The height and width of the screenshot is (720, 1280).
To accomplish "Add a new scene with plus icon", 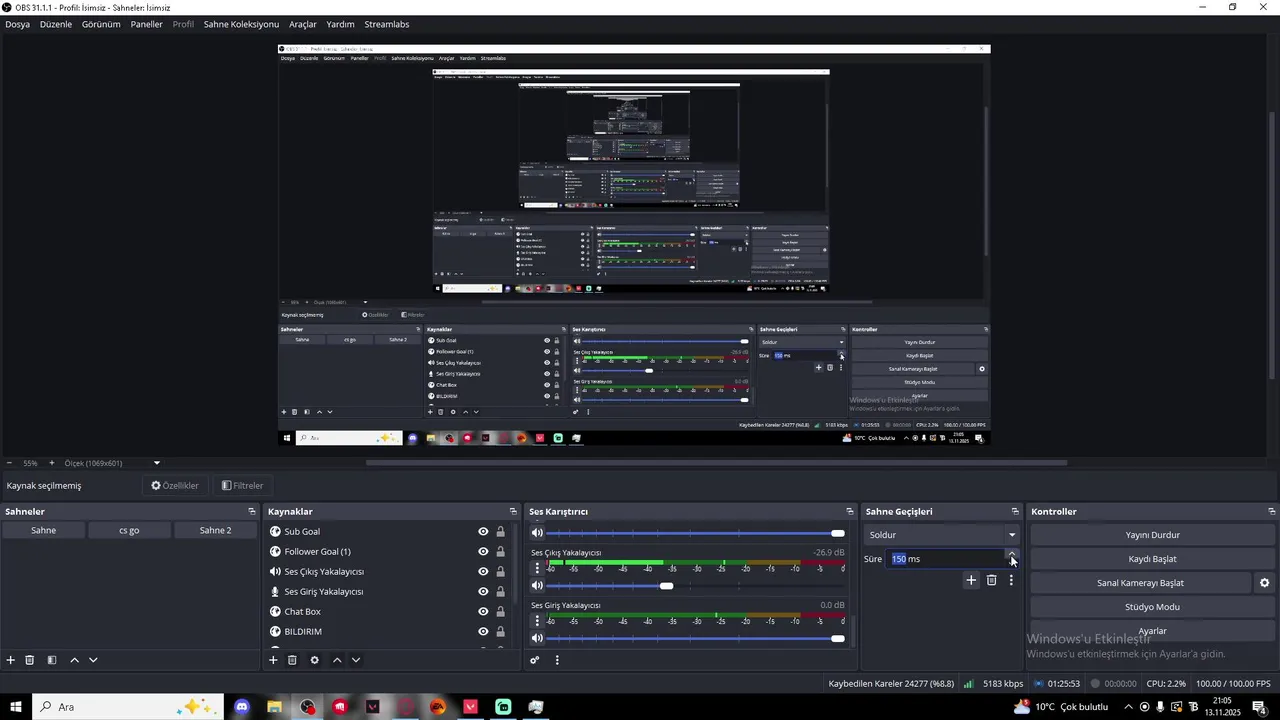I will point(11,660).
